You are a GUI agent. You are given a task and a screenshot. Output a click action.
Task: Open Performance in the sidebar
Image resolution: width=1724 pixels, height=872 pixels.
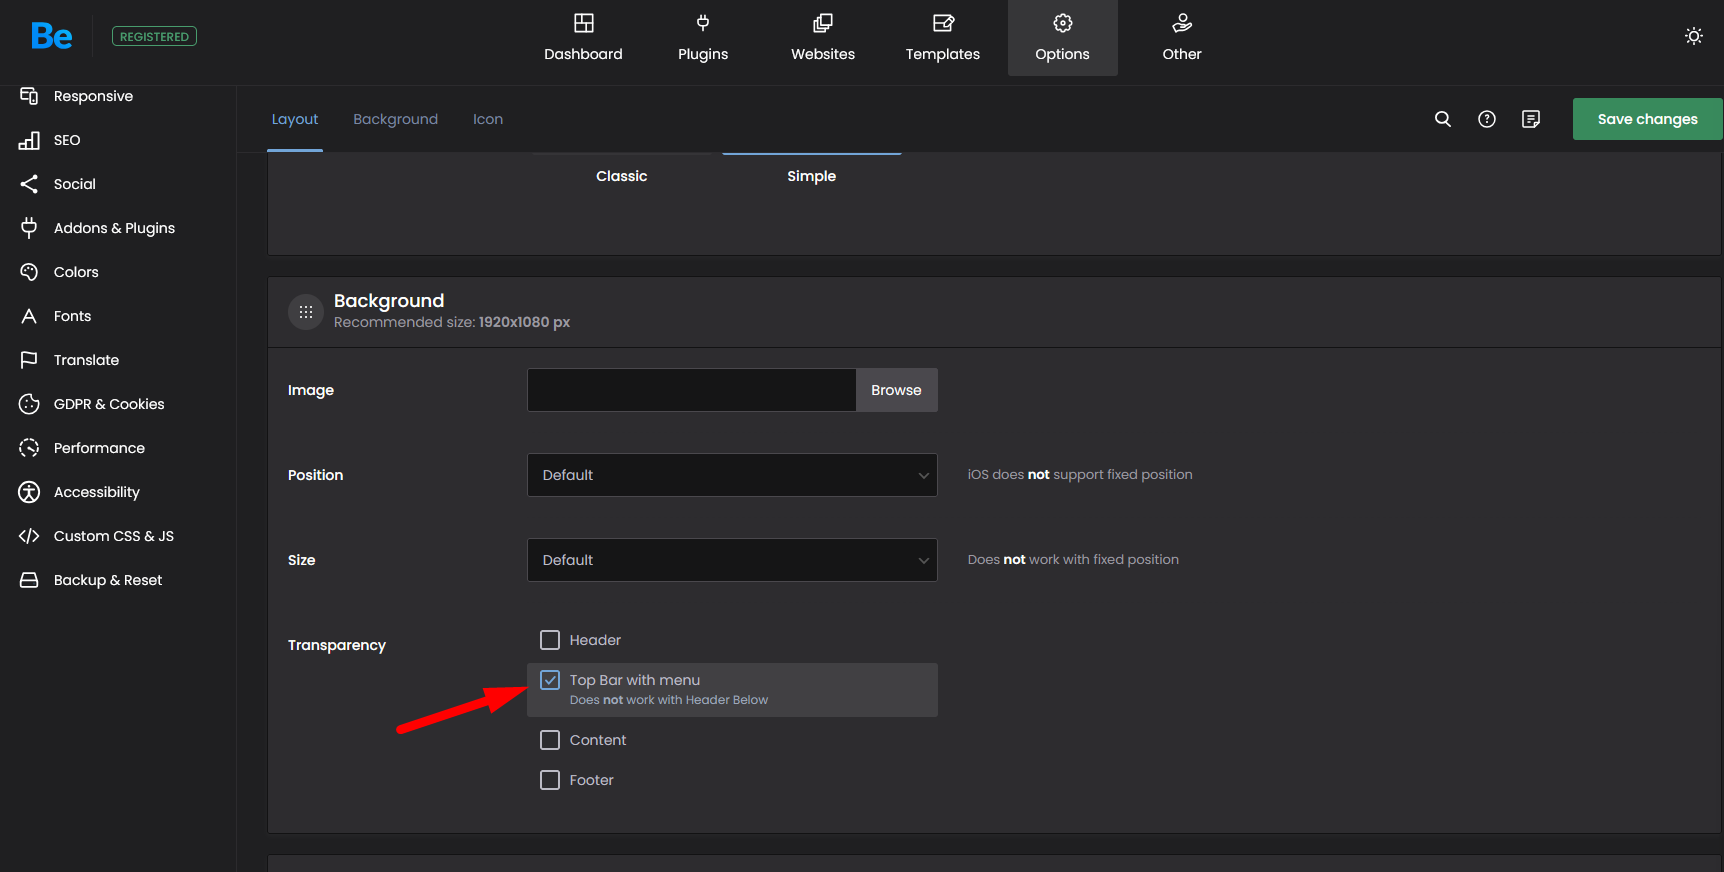(x=99, y=448)
